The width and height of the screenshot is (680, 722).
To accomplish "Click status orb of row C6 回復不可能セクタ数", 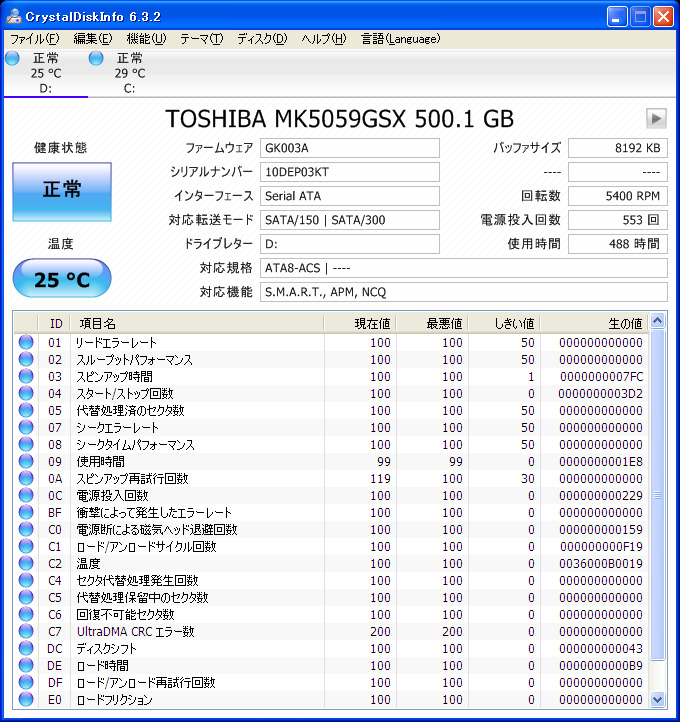I will click(26, 615).
